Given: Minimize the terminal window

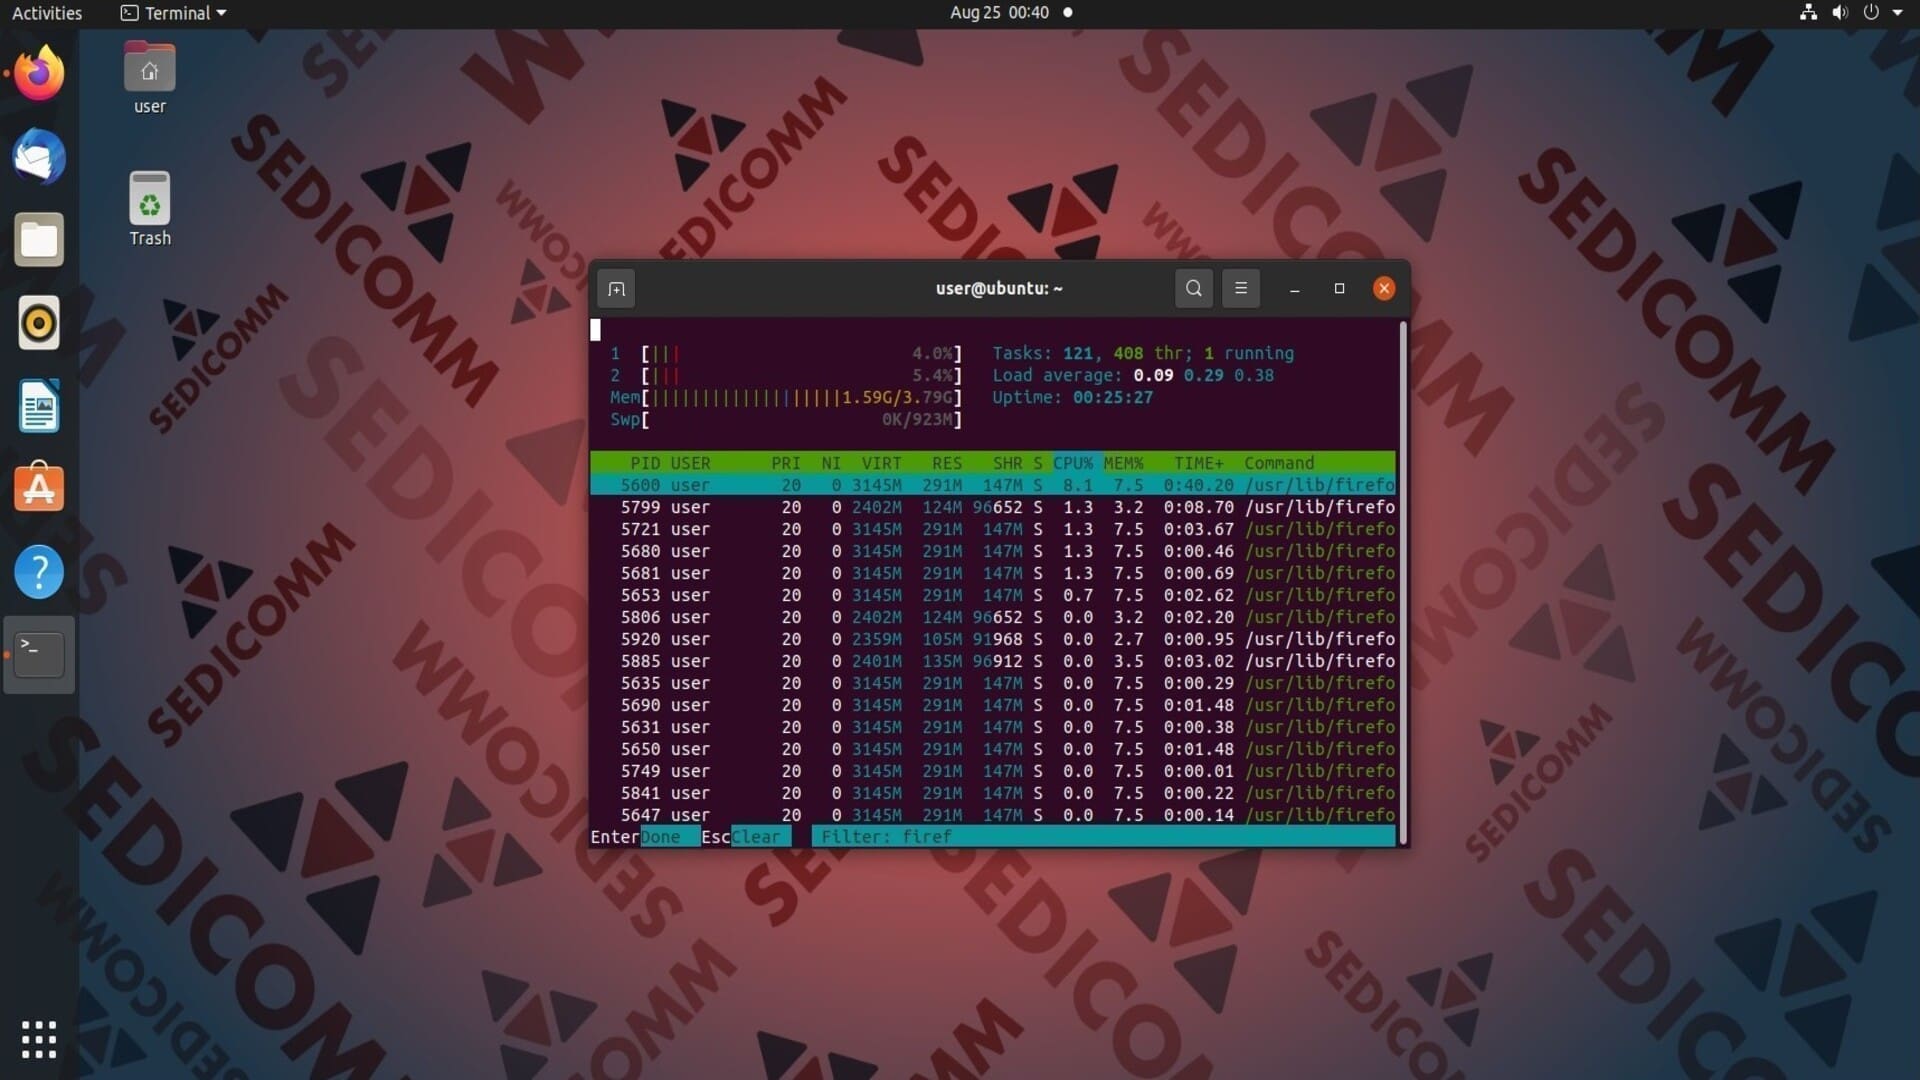Looking at the screenshot, I should point(1295,289).
